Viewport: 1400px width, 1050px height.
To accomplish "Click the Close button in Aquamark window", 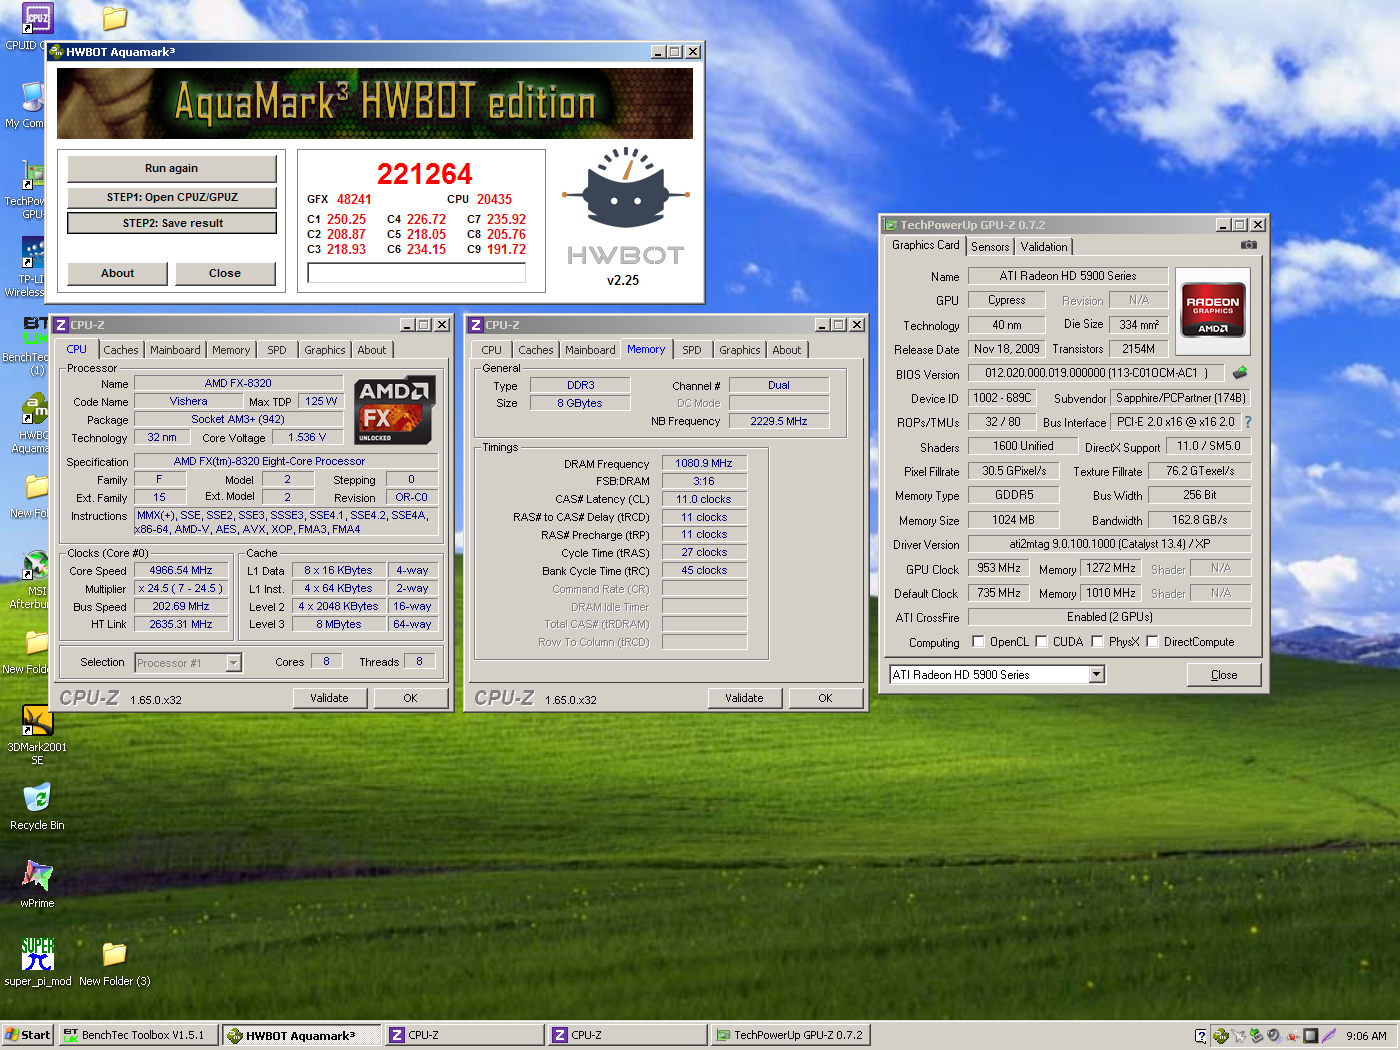I will pyautogui.click(x=225, y=273).
